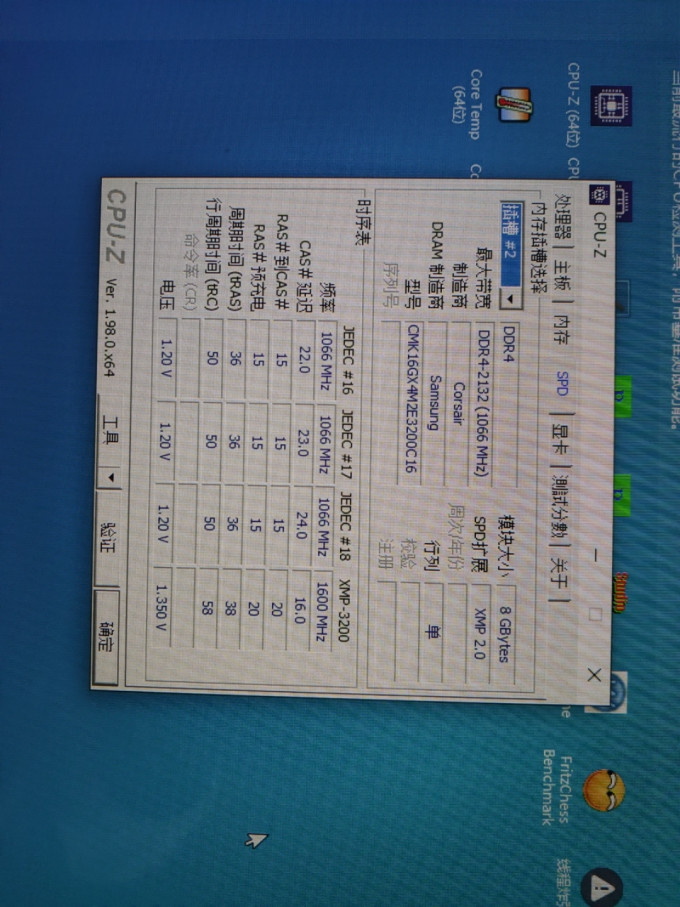
Task: Click the JEDEC #18 column header
Action: (345, 526)
